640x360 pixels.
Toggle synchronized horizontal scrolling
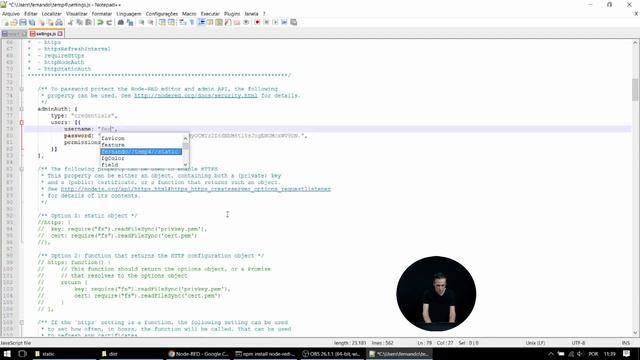pos(171,22)
